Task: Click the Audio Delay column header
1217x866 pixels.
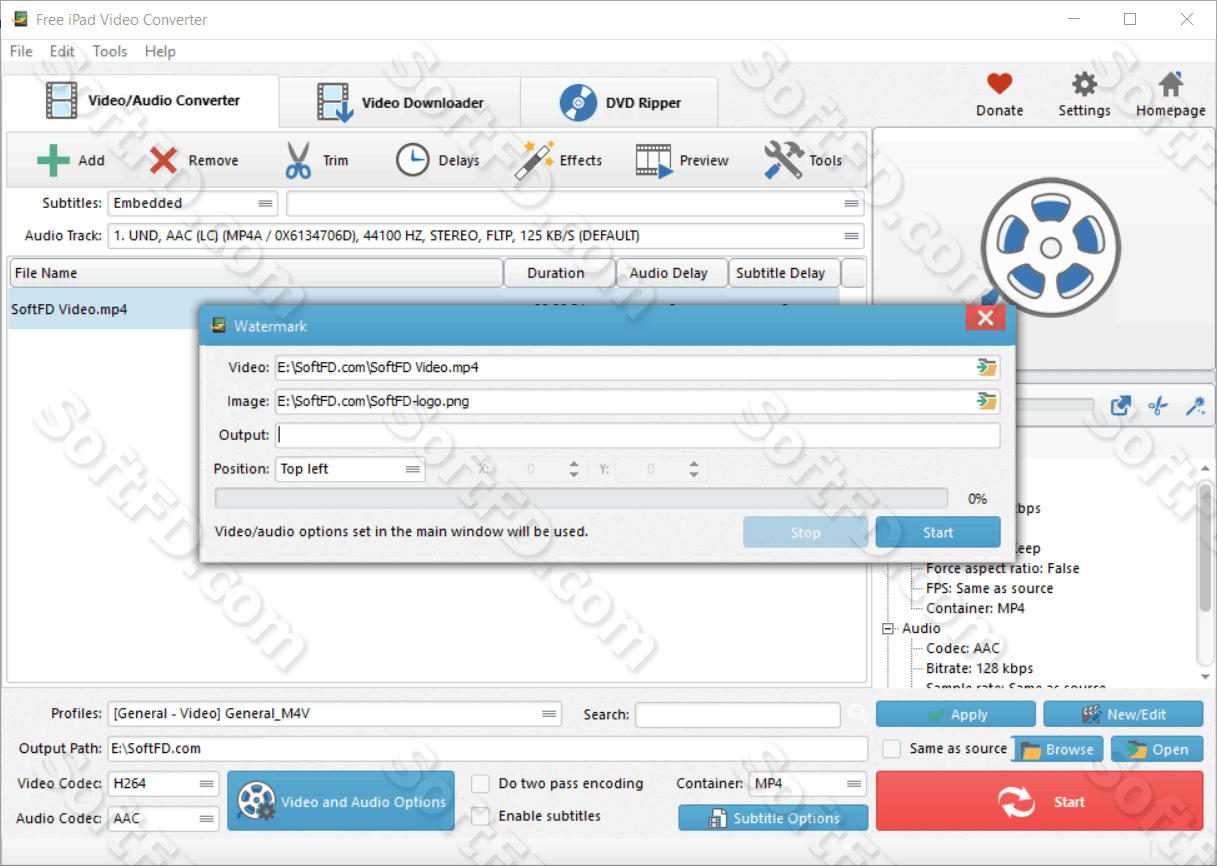Action: tap(670, 273)
